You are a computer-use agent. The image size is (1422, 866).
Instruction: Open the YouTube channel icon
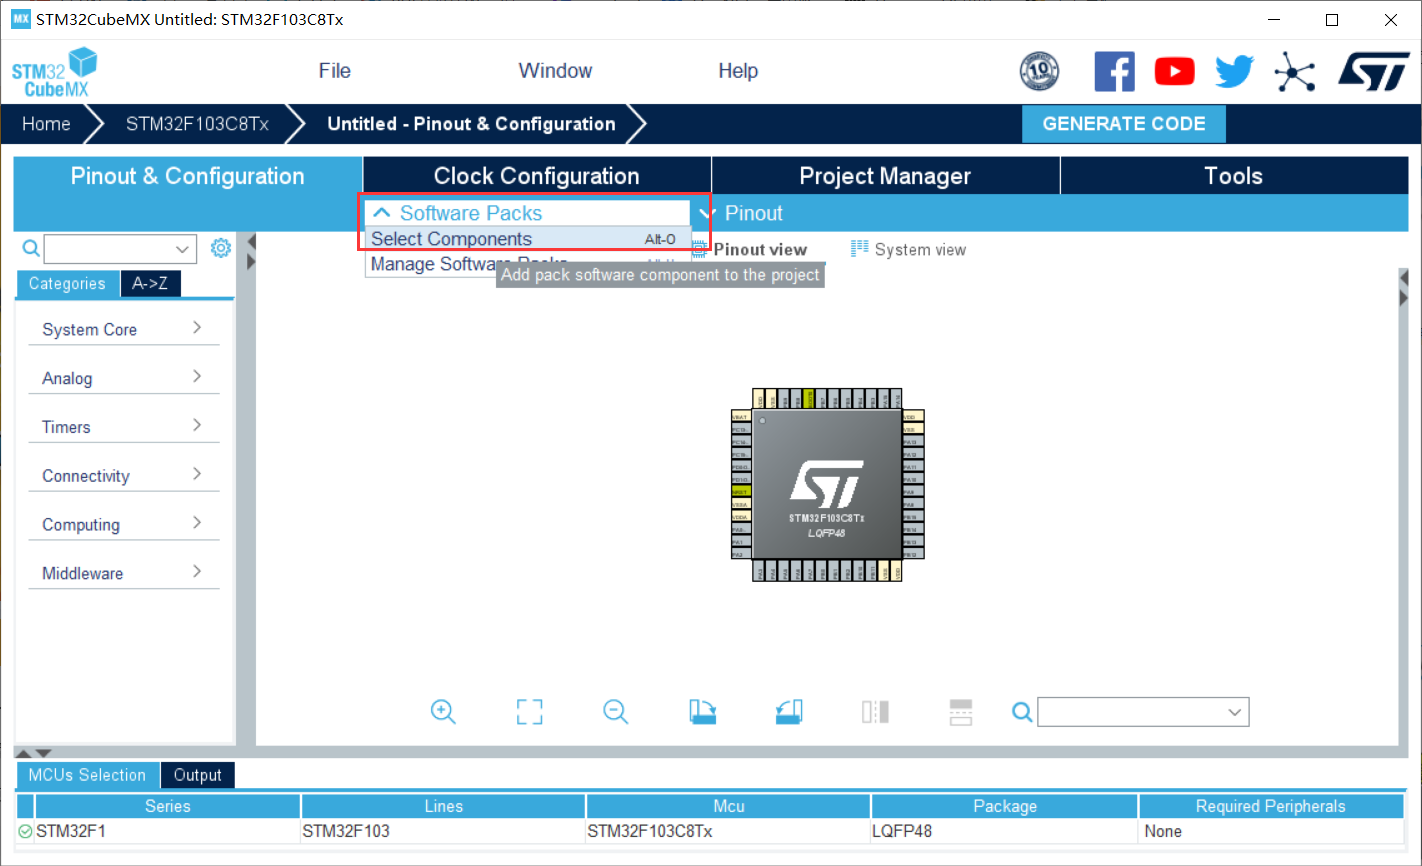pos(1174,71)
